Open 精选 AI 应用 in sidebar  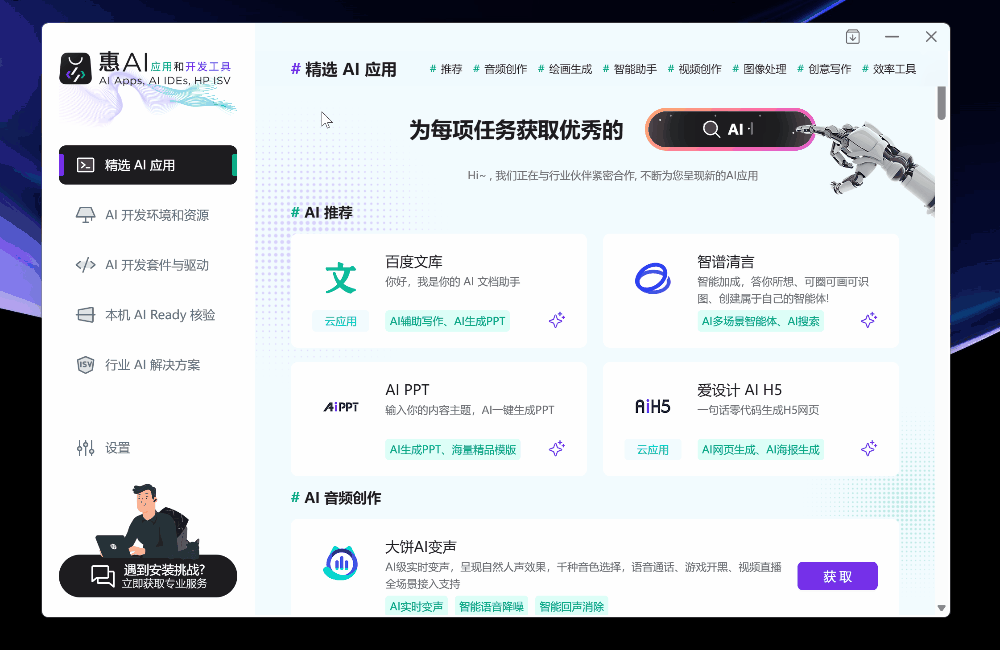click(148, 165)
